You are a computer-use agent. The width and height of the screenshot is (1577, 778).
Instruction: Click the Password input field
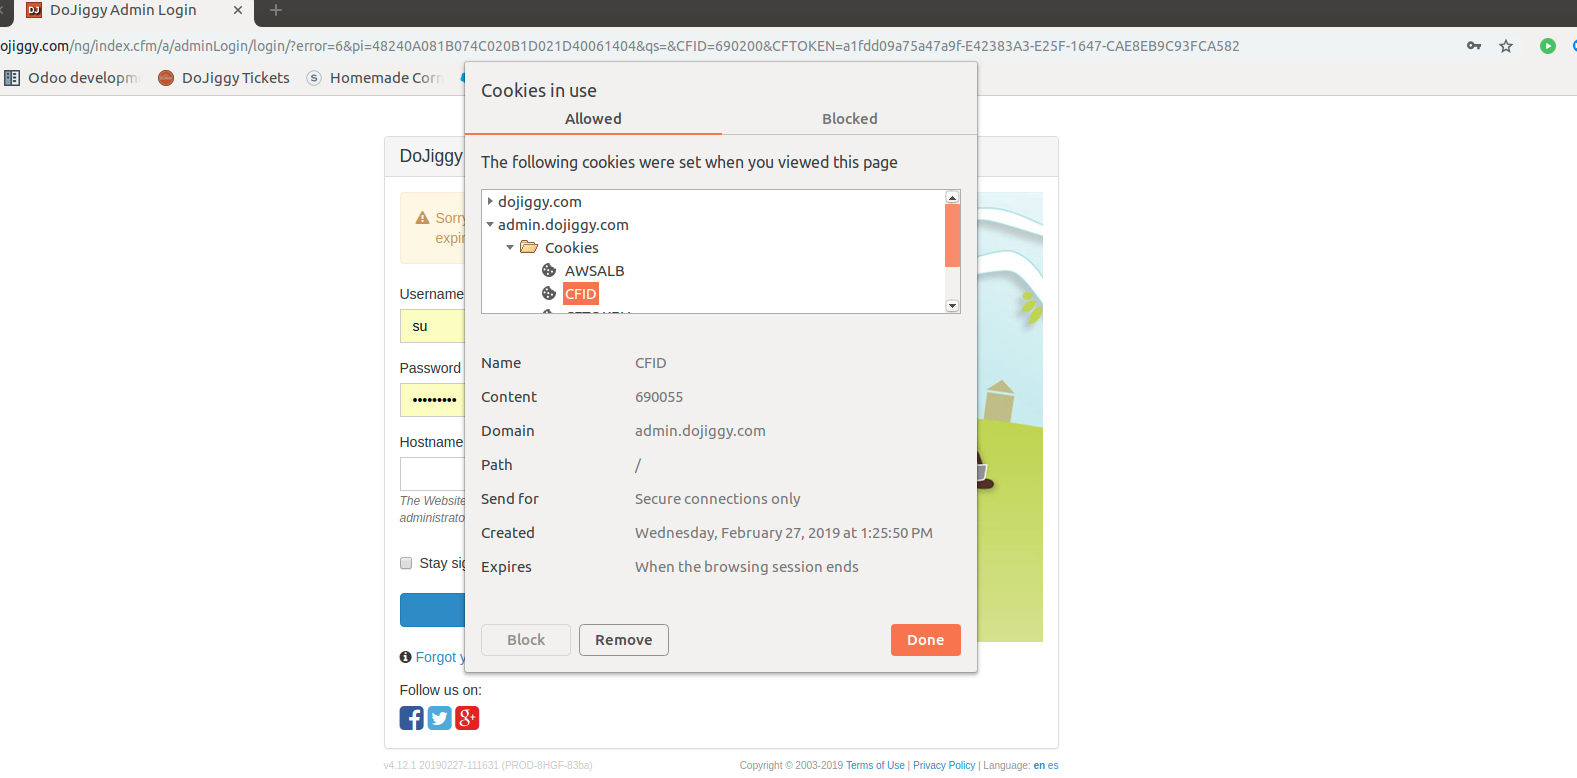pyautogui.click(x=432, y=400)
